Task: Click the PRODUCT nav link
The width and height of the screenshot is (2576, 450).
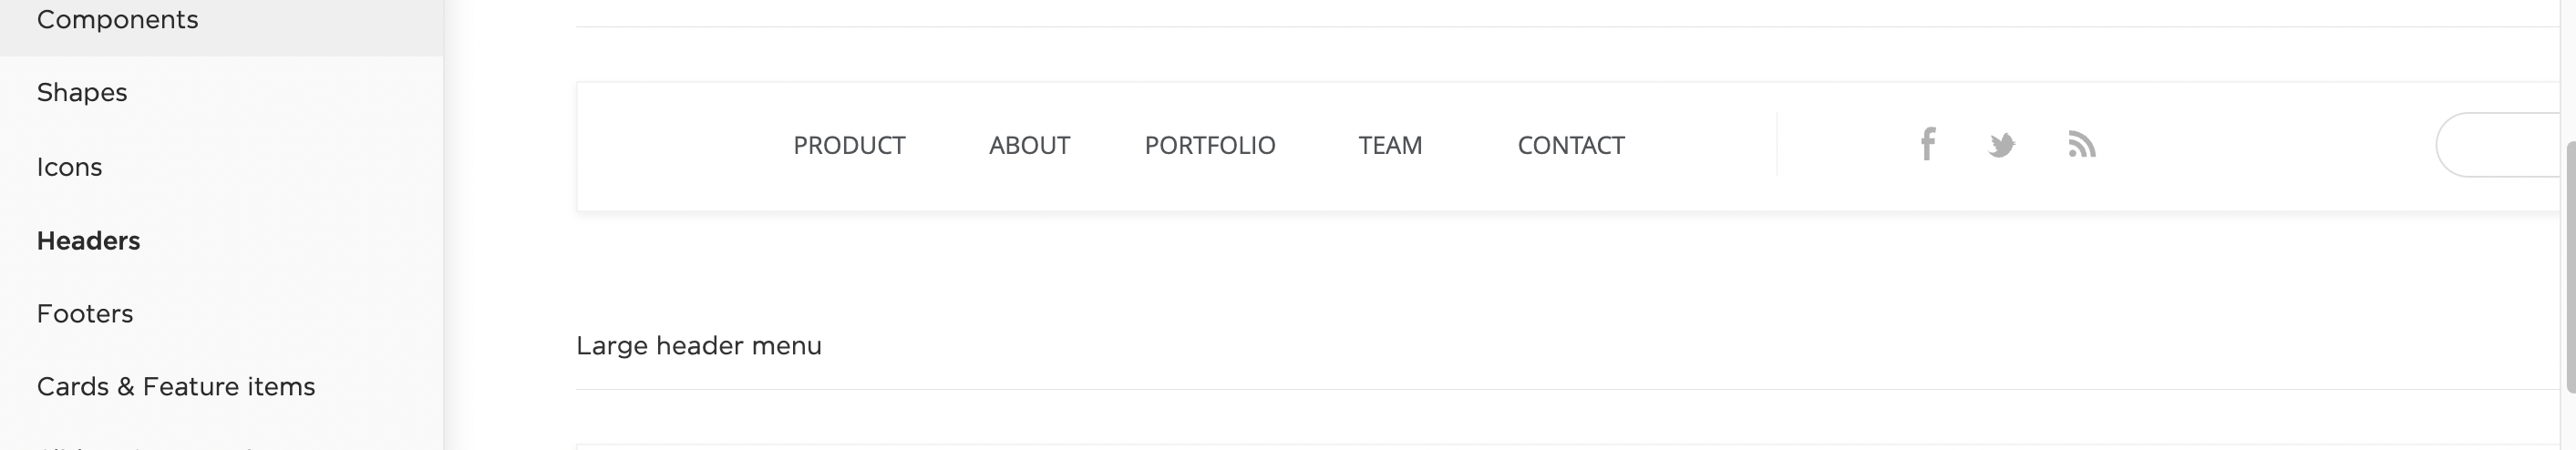Action: point(849,146)
